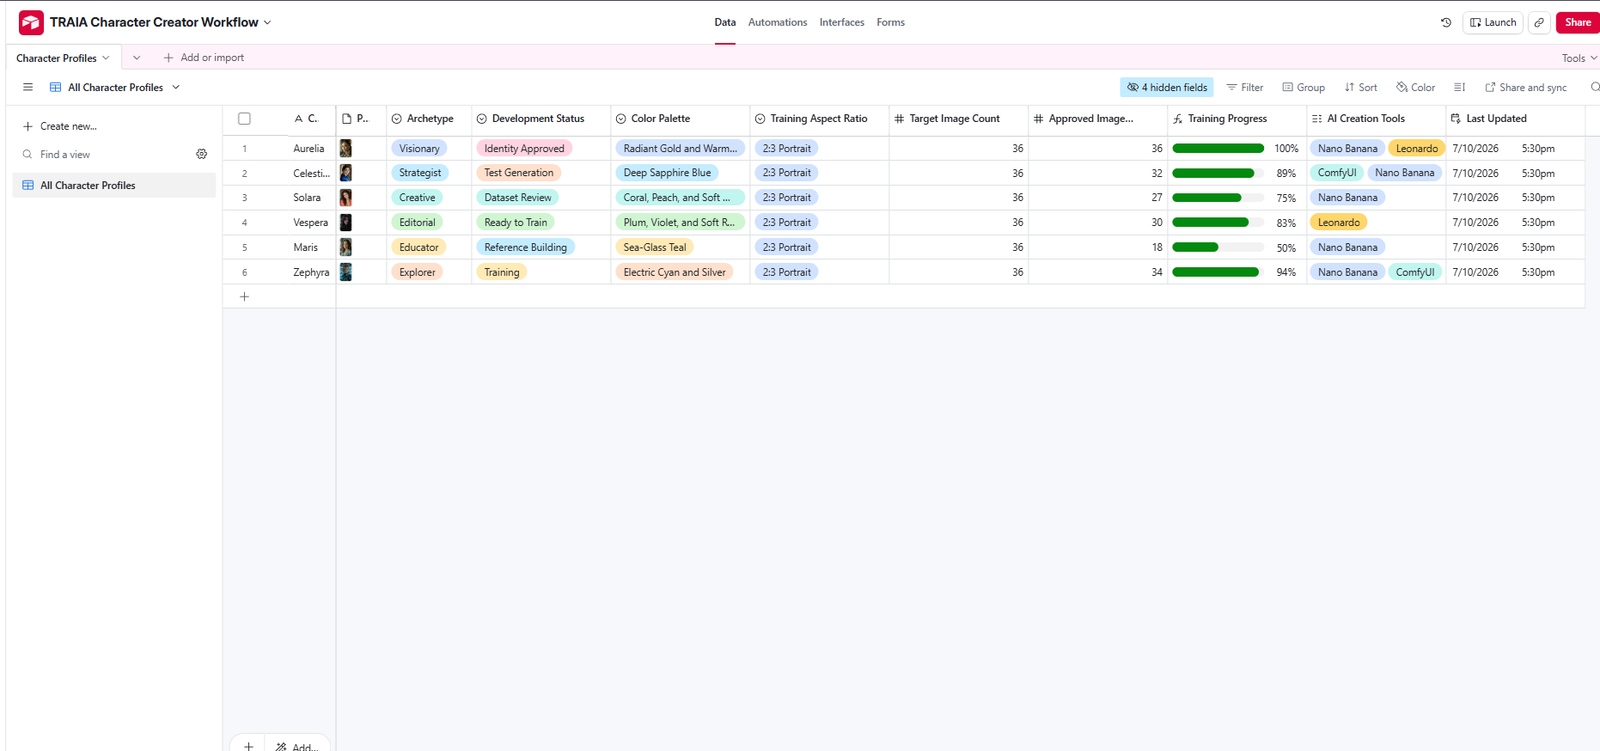1600x751 pixels.
Task: Click Create new... in sidebar
Action: coord(60,126)
